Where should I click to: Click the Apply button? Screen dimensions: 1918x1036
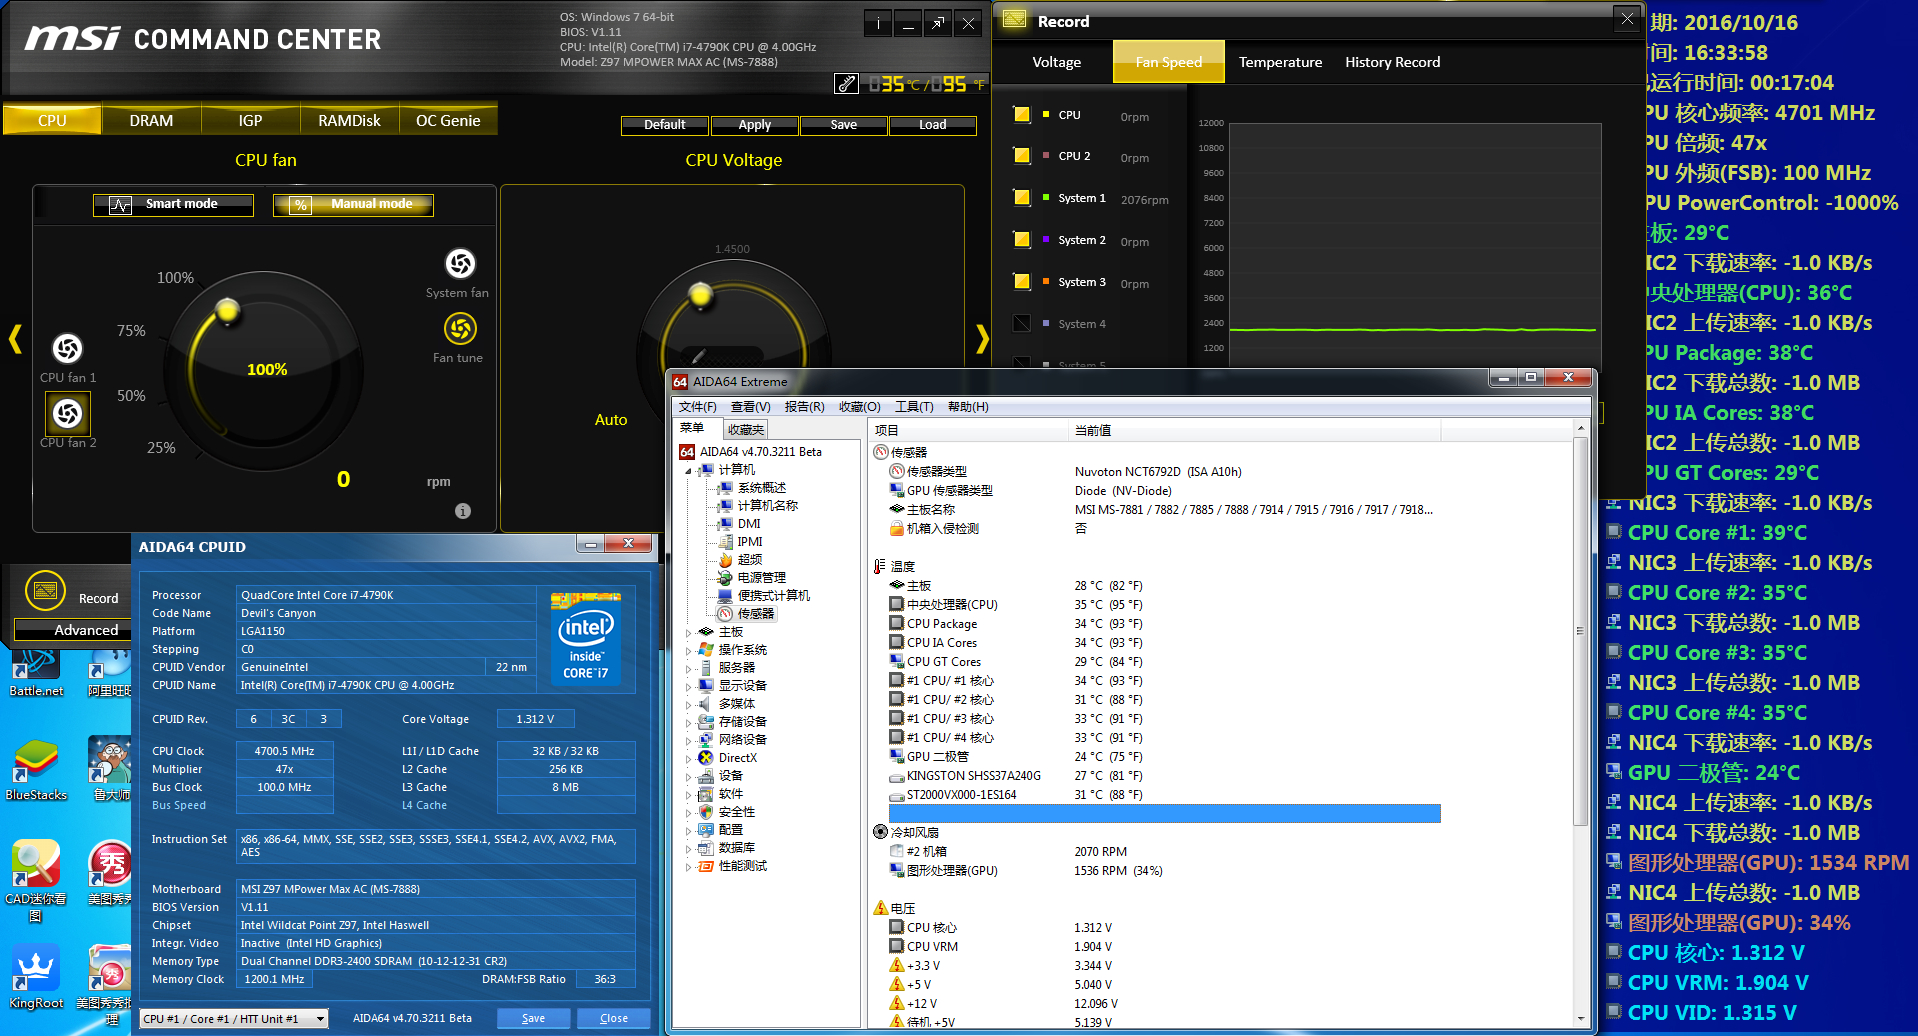click(x=754, y=125)
